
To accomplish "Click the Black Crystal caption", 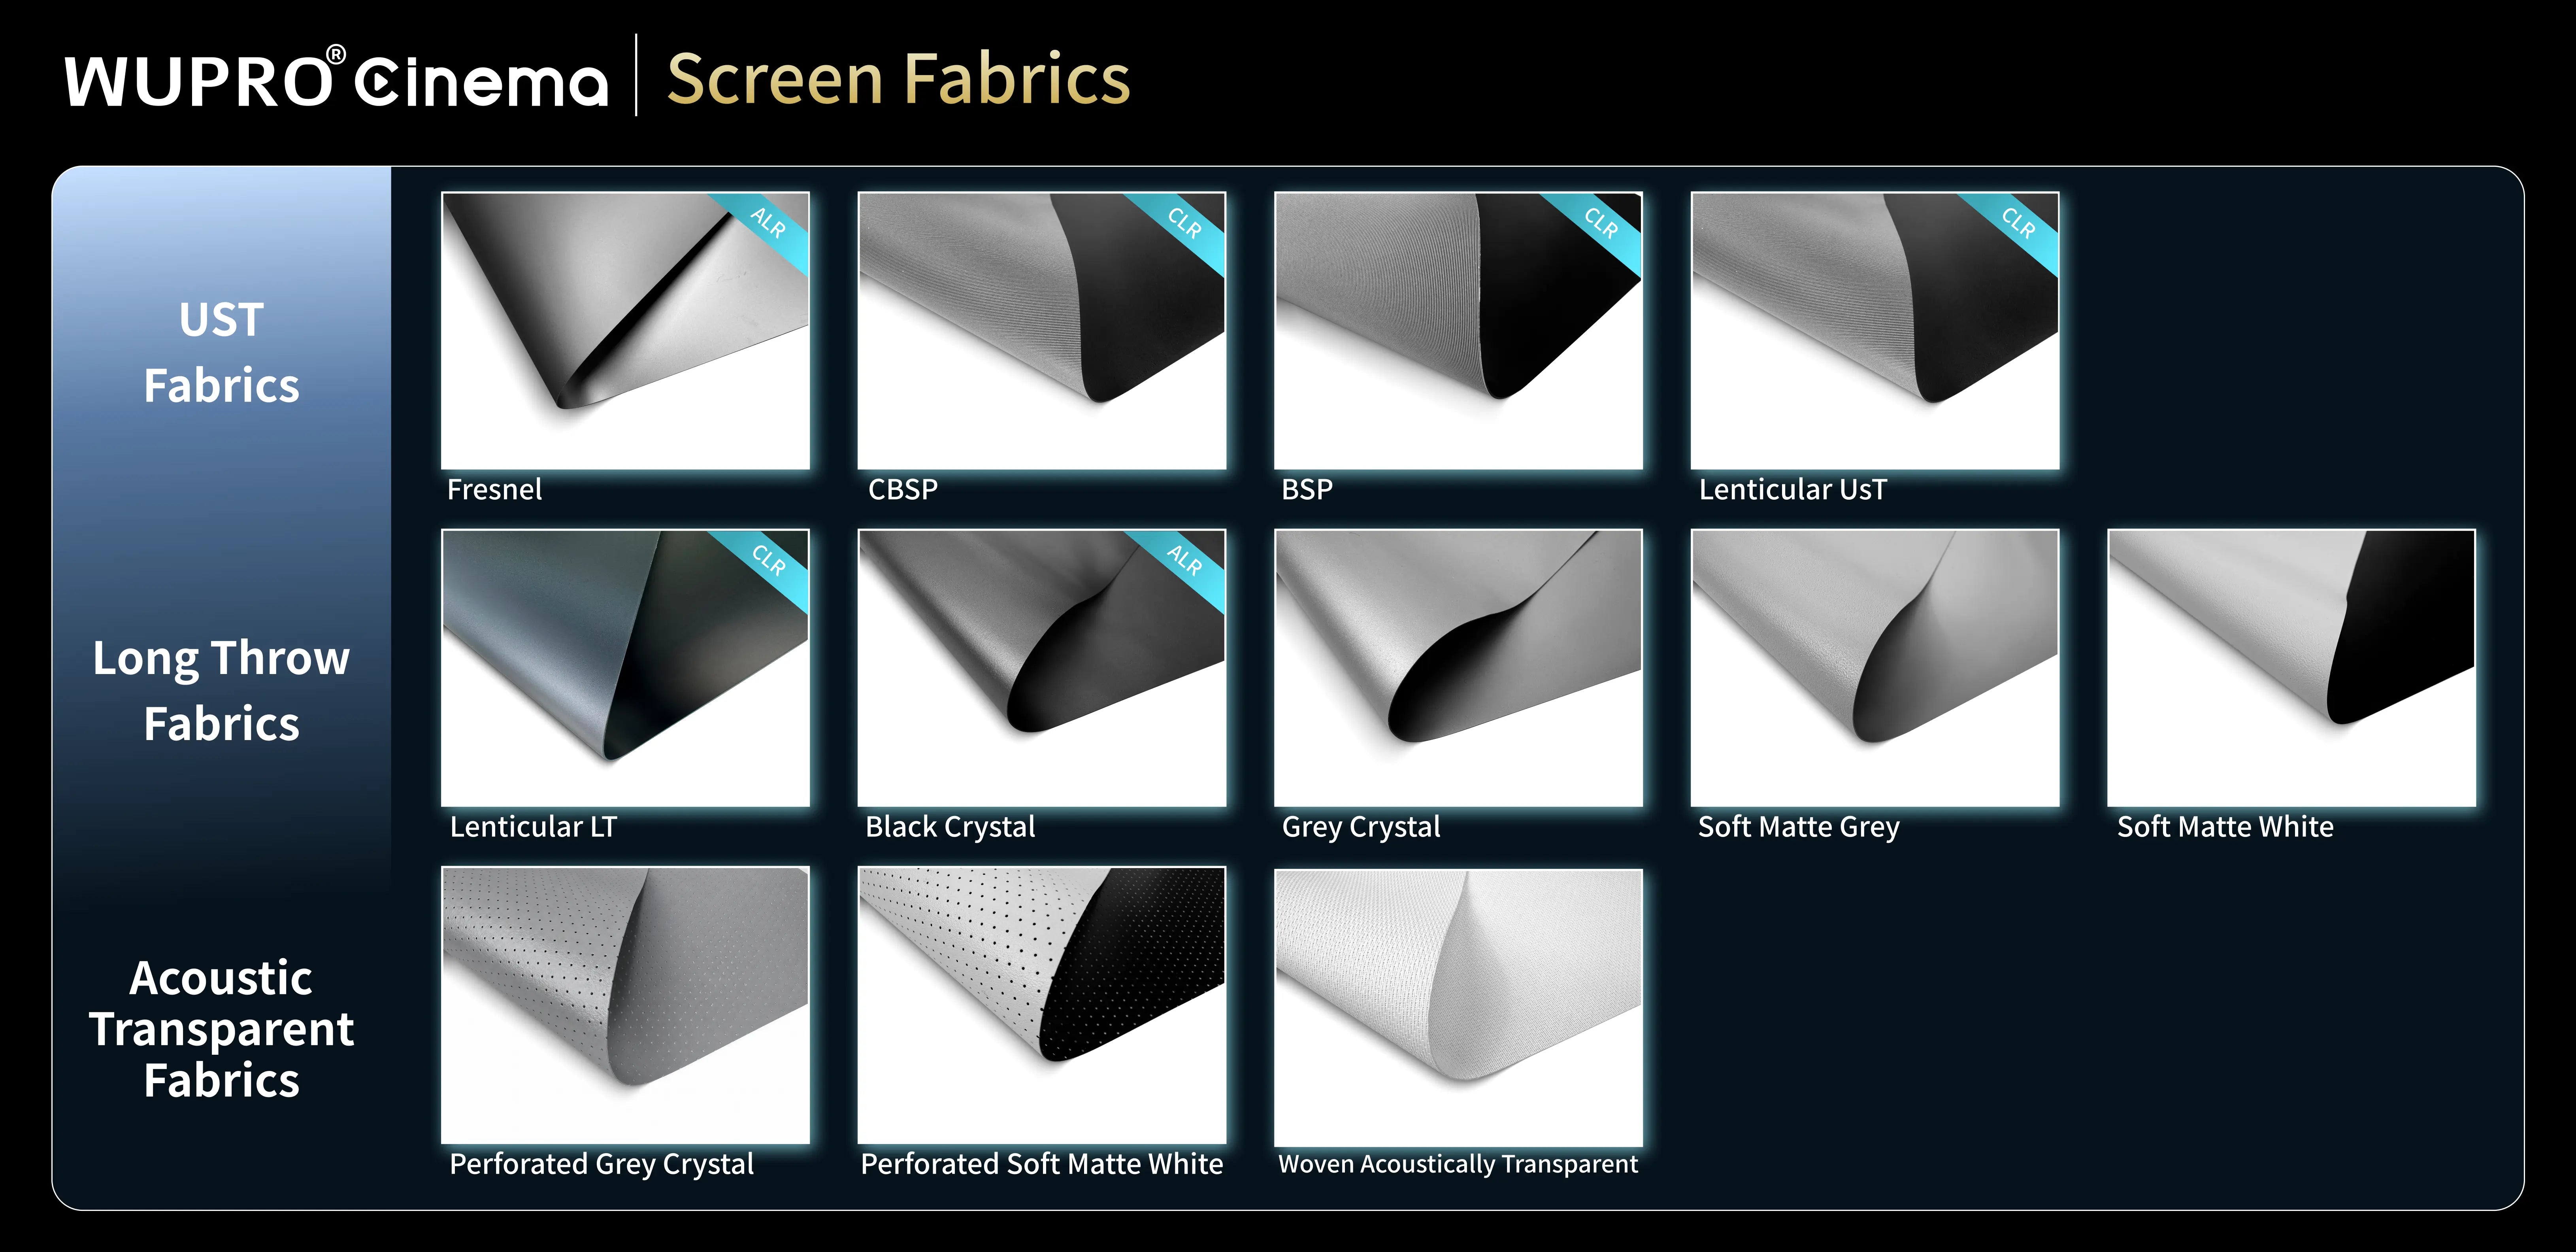I will [x=950, y=827].
